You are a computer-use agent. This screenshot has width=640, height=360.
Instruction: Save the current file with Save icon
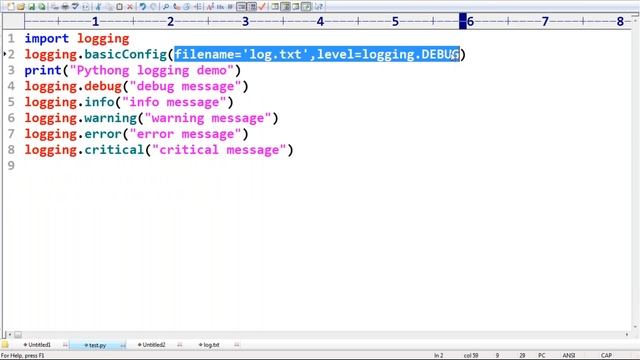point(31,7)
